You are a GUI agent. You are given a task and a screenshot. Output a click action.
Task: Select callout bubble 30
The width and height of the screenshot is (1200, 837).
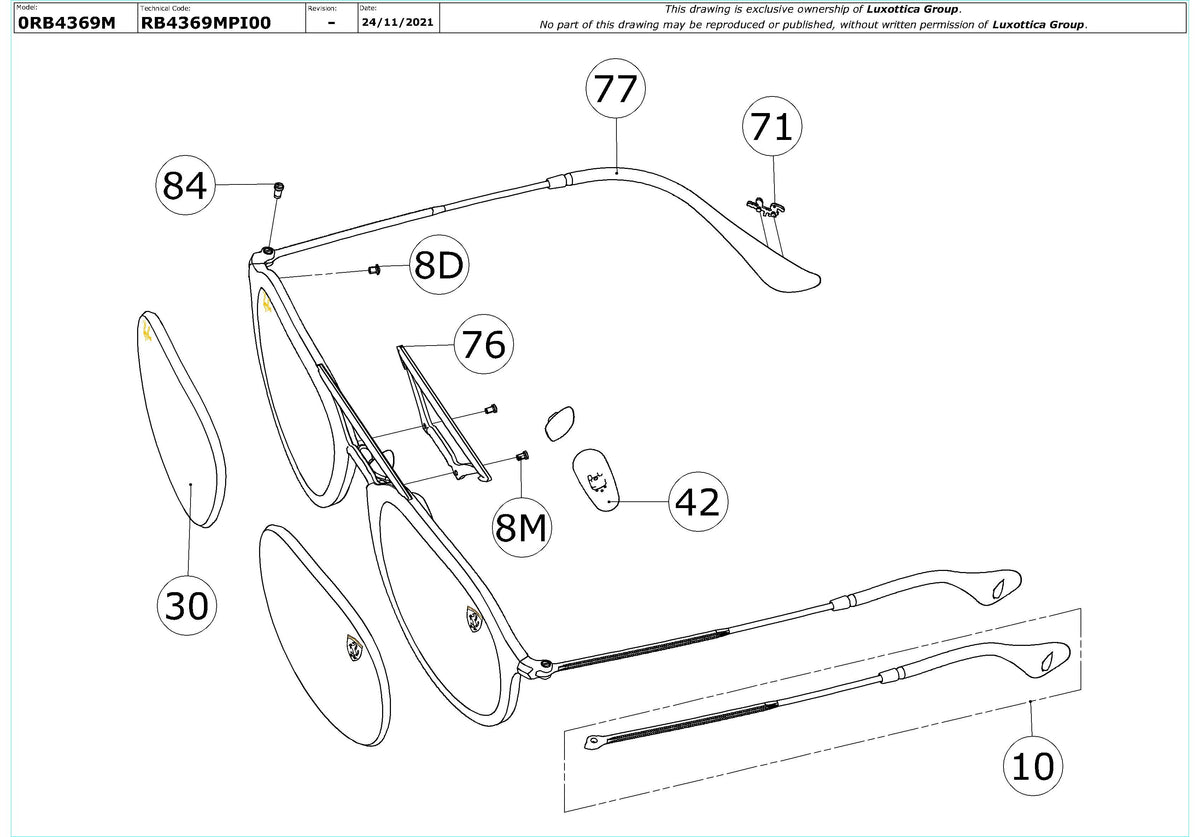point(187,606)
